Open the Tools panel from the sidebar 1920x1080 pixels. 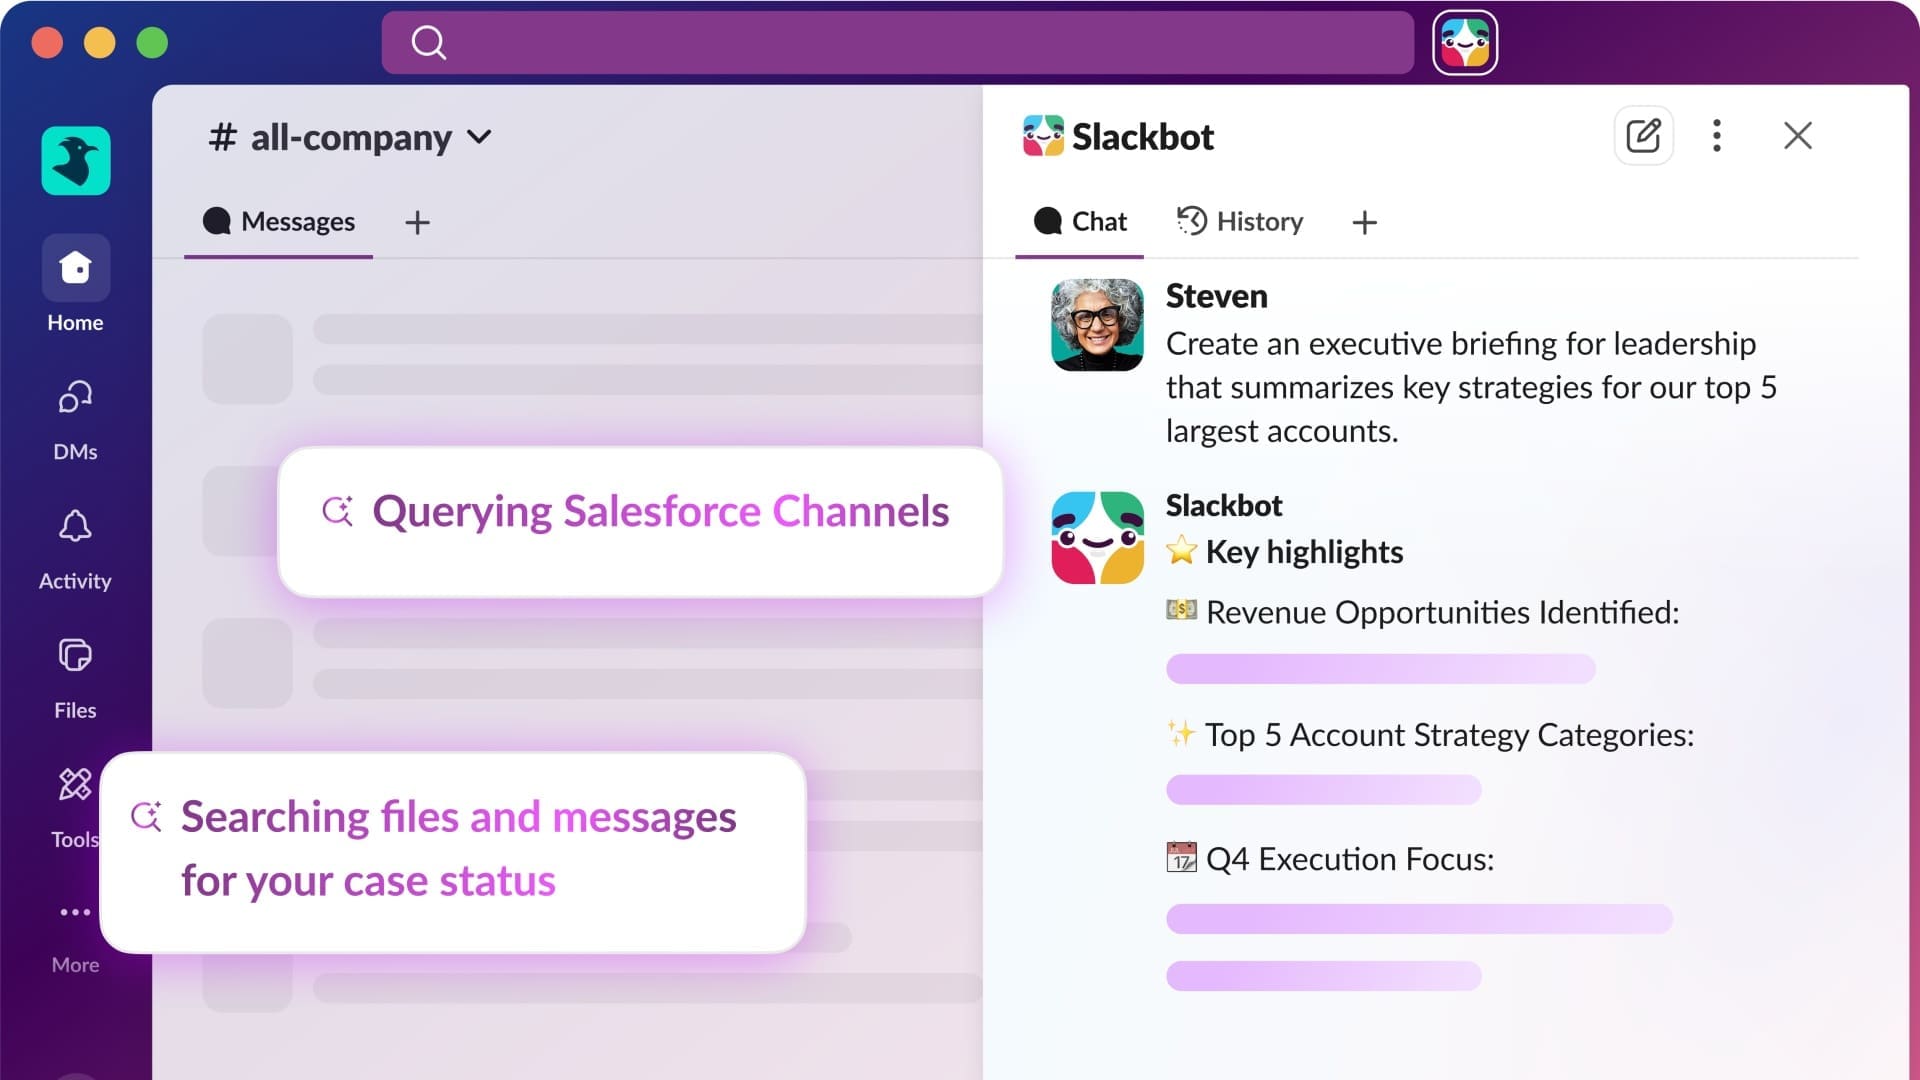pyautogui.click(x=75, y=786)
